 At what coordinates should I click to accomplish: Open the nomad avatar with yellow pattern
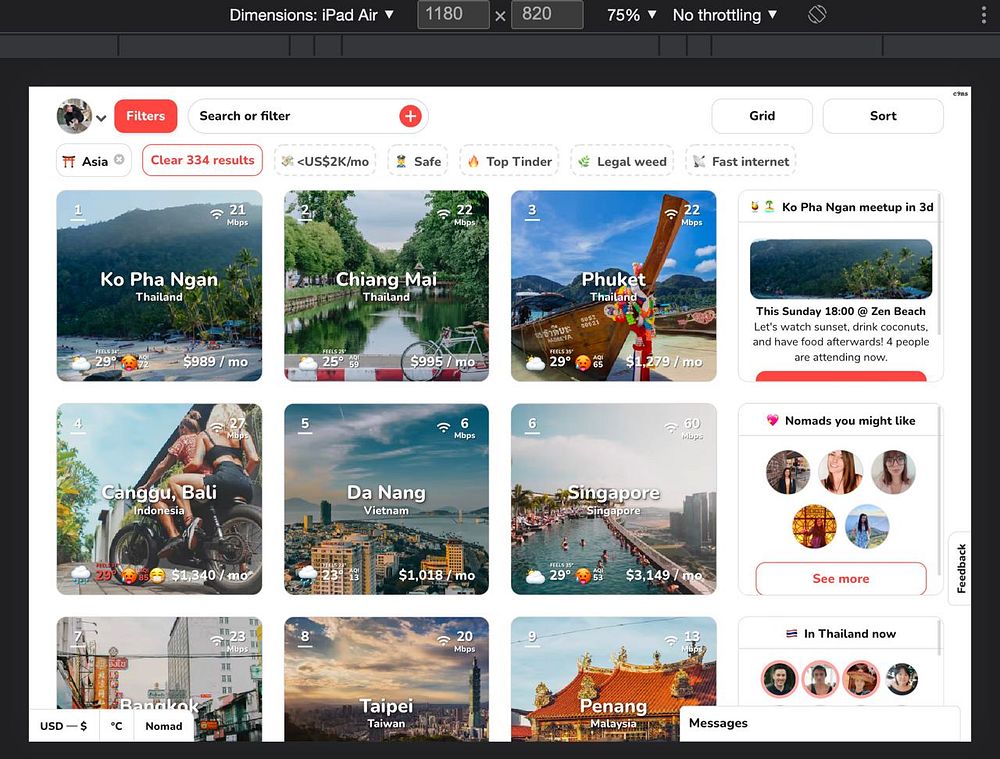click(814, 526)
